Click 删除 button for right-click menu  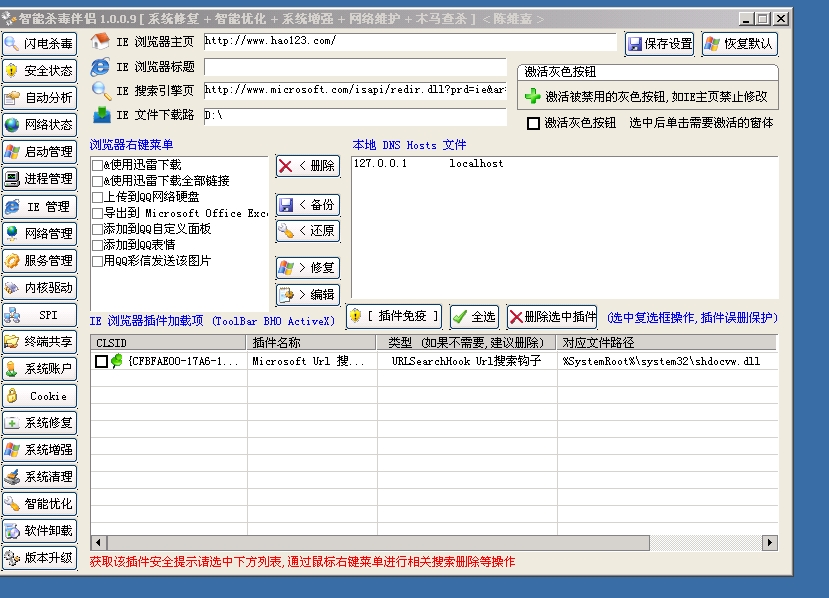tap(308, 166)
